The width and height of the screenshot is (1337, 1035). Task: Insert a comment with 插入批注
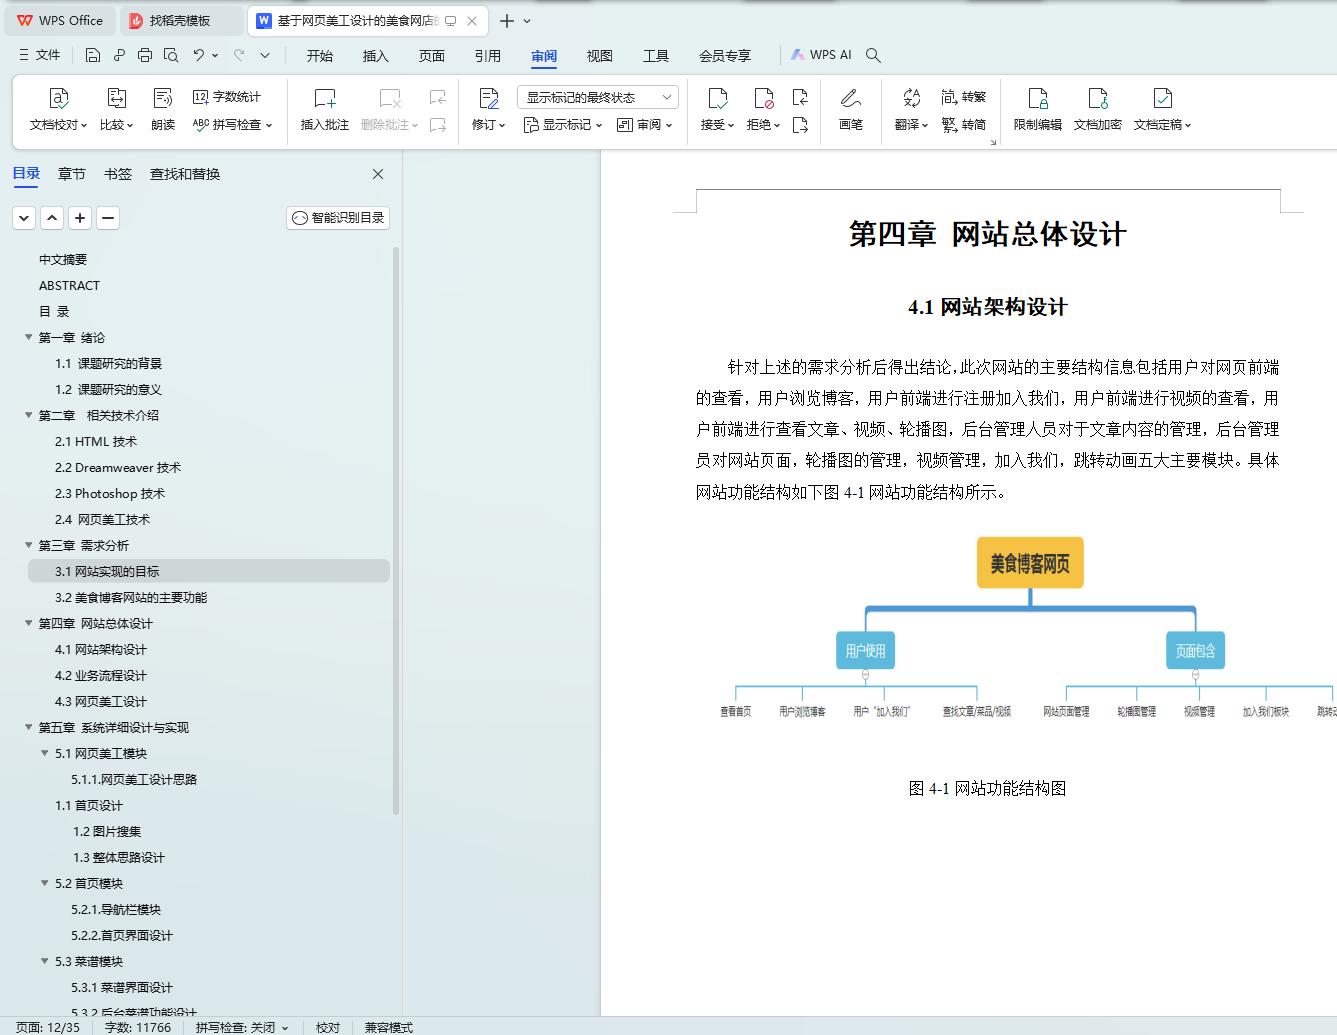pyautogui.click(x=324, y=110)
